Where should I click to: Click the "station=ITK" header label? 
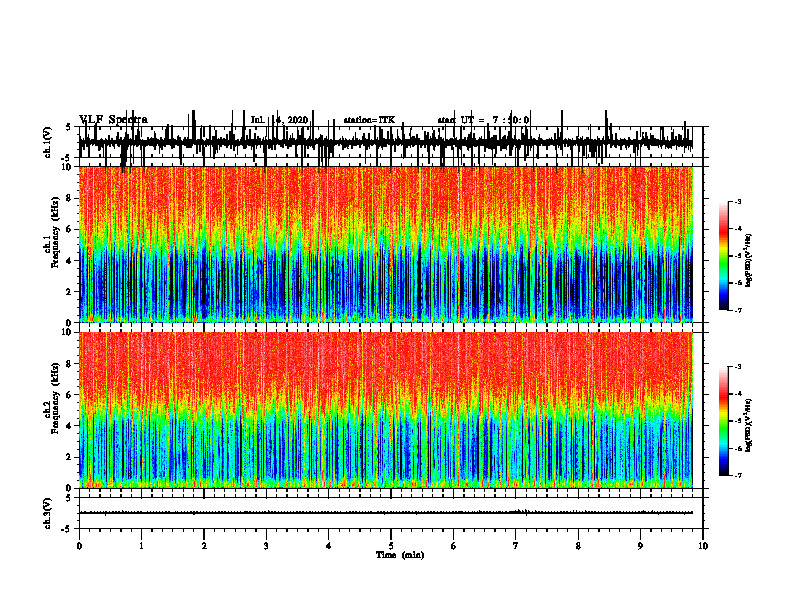(x=369, y=120)
